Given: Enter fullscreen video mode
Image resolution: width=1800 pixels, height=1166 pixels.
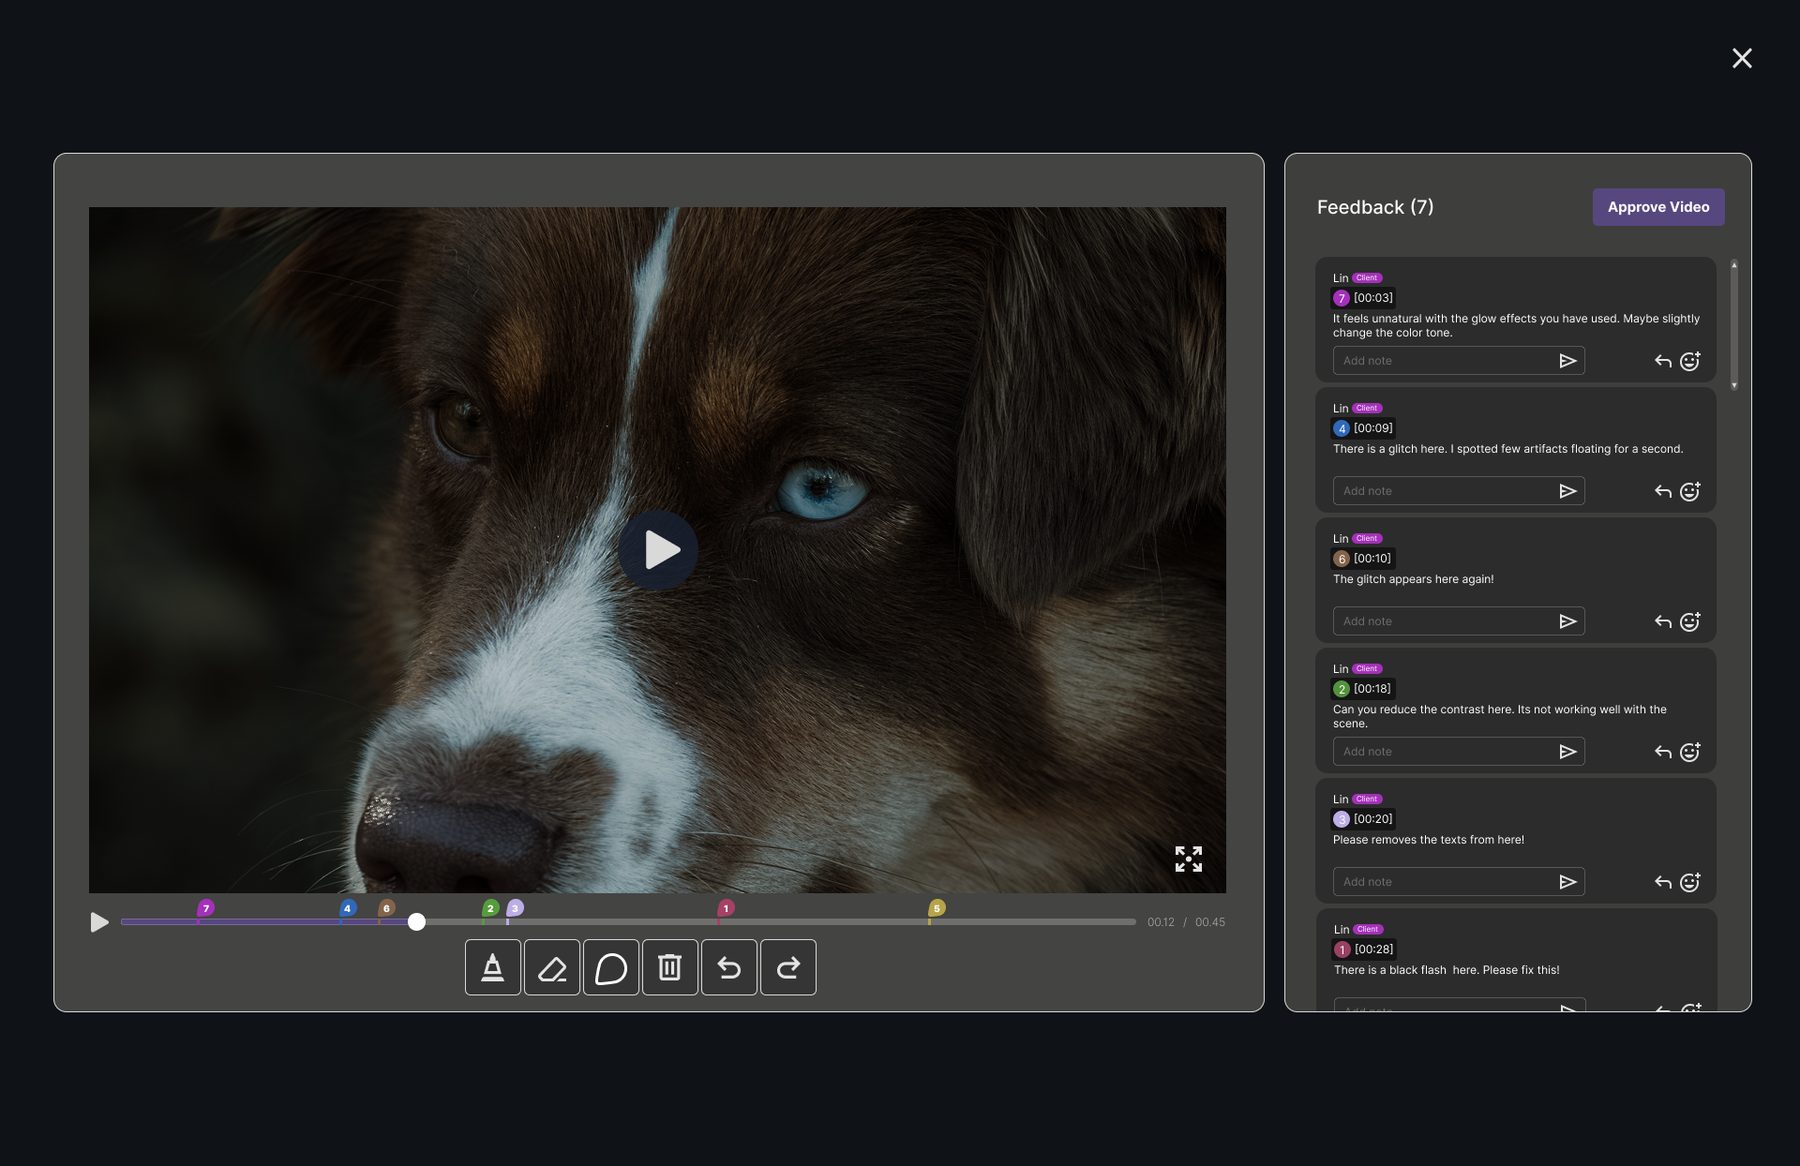Looking at the screenshot, I should (x=1188, y=859).
